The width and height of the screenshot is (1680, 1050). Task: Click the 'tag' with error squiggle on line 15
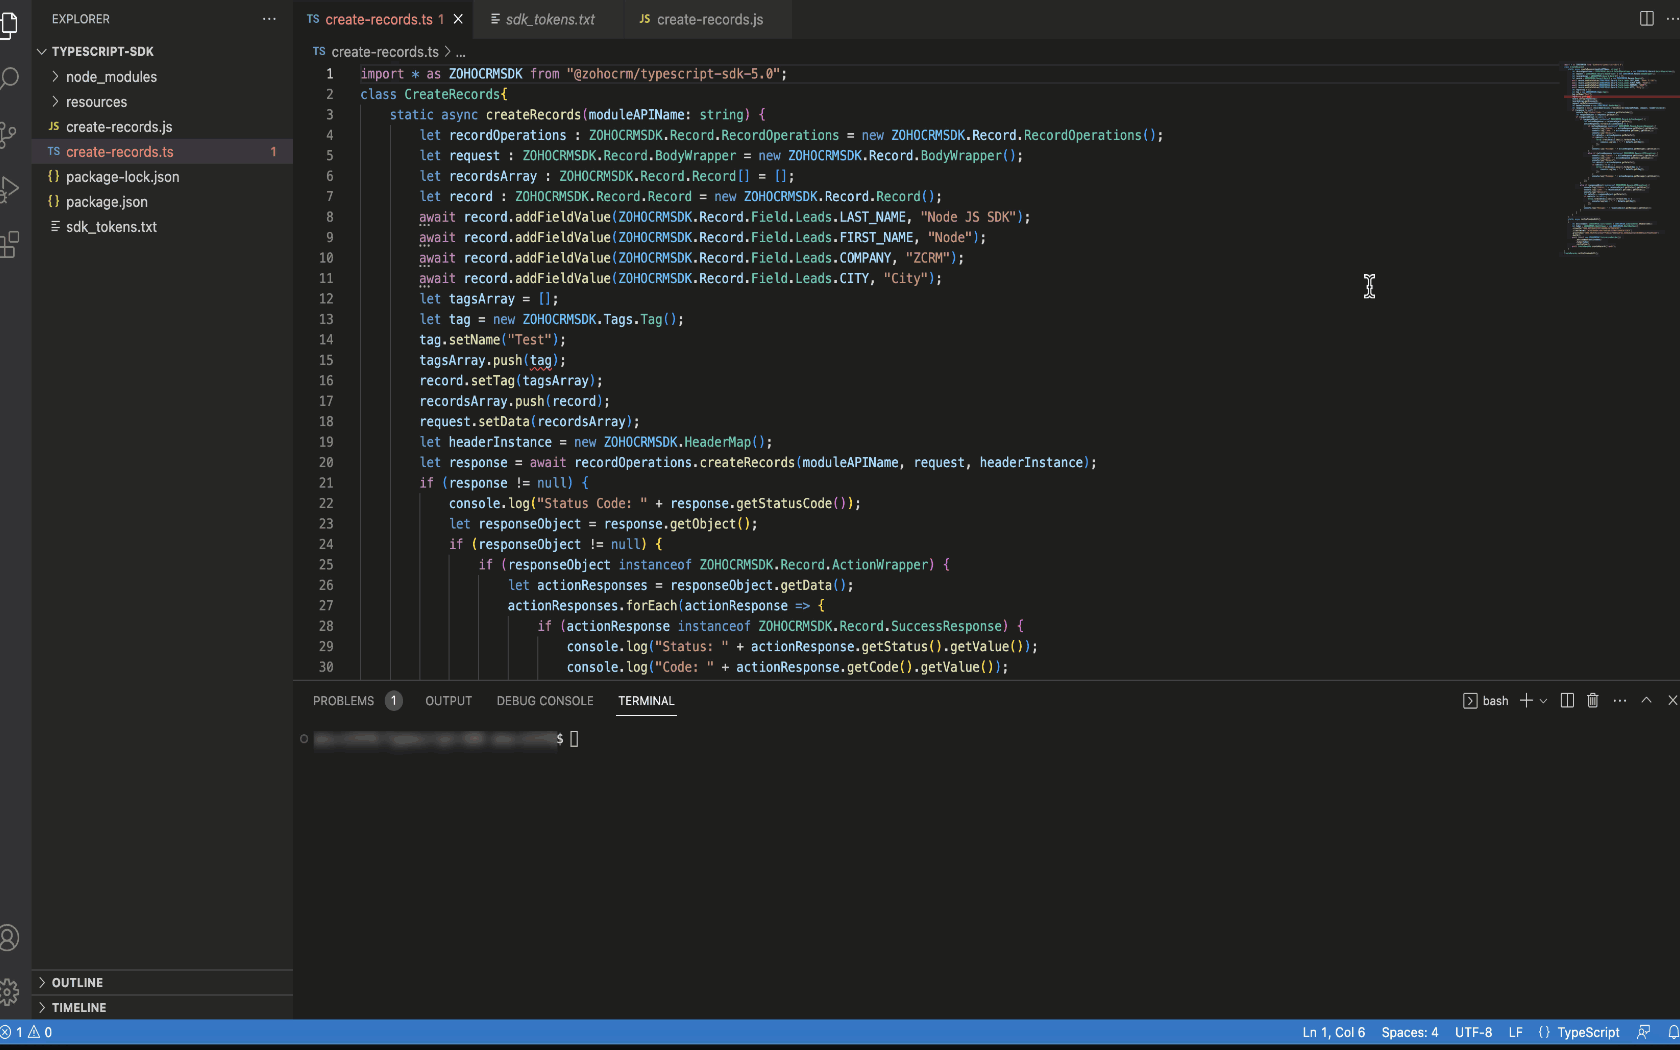pyautogui.click(x=541, y=361)
